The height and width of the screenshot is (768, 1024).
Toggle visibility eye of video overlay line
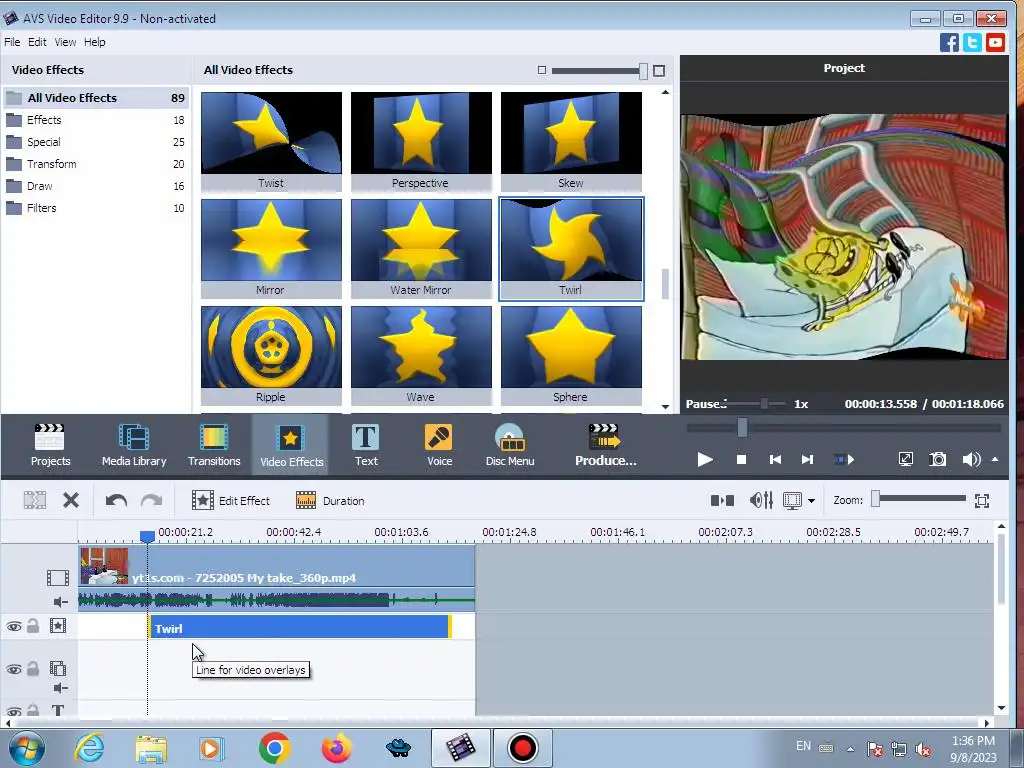(x=14, y=669)
